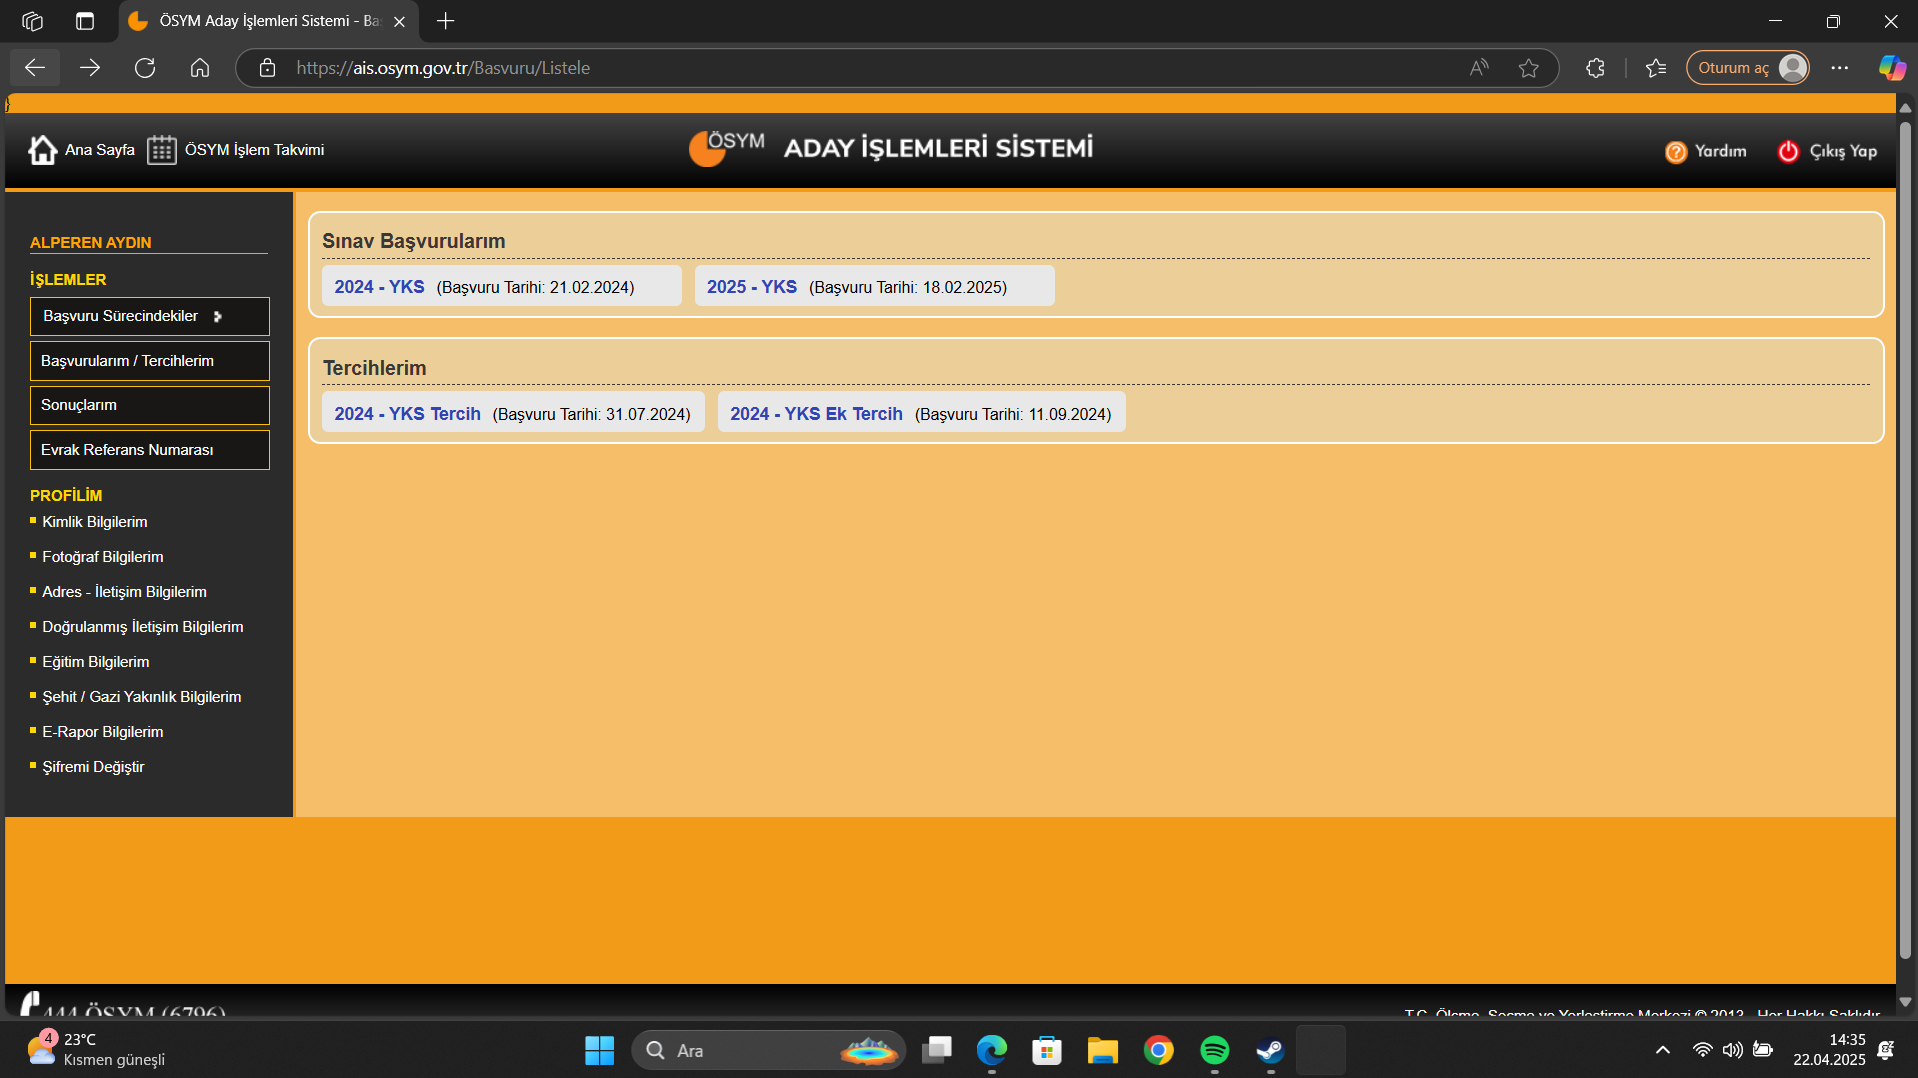Open Sonuçlarım menu item
Screen dimensions: 1918x1078
(x=150, y=405)
